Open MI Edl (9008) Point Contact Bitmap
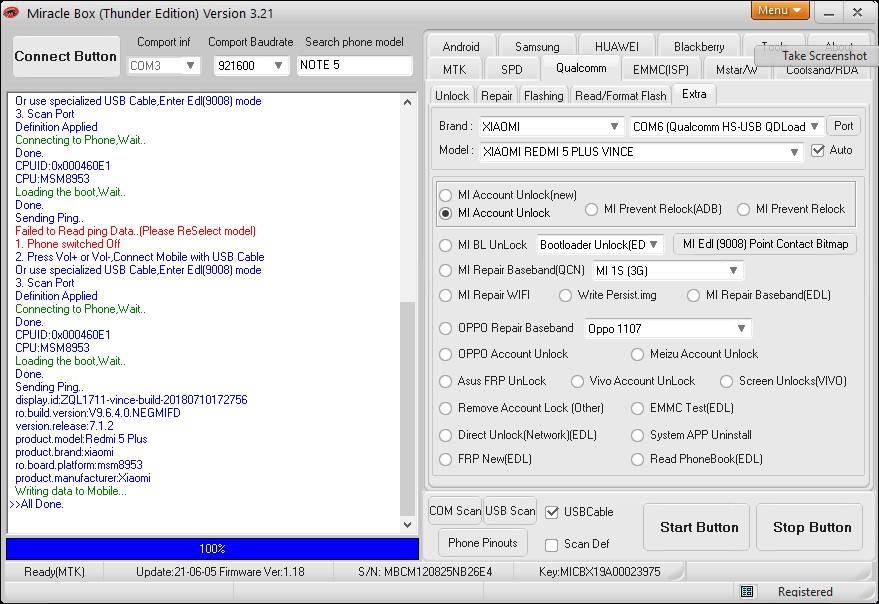The image size is (879, 604). [765, 244]
